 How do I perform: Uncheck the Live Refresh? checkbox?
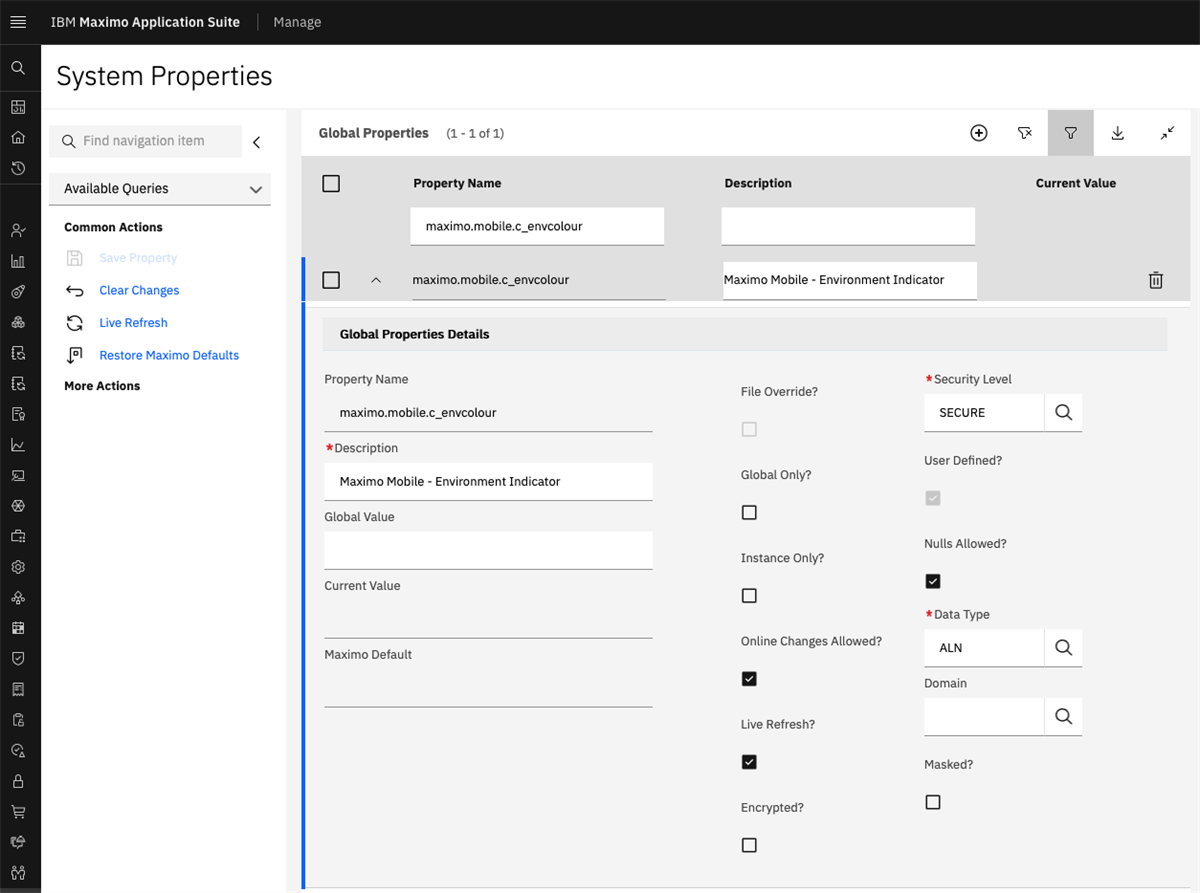[749, 762]
